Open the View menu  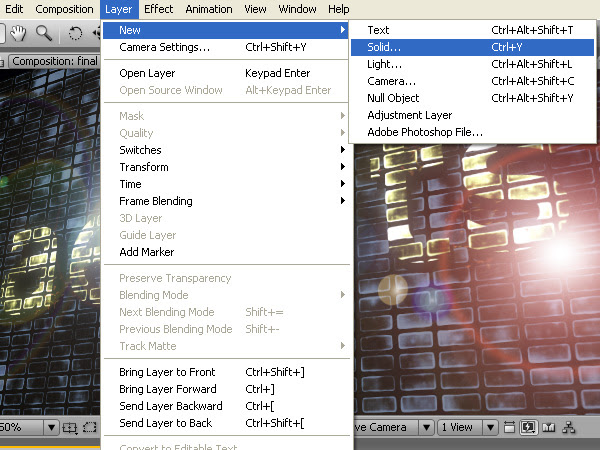point(255,9)
